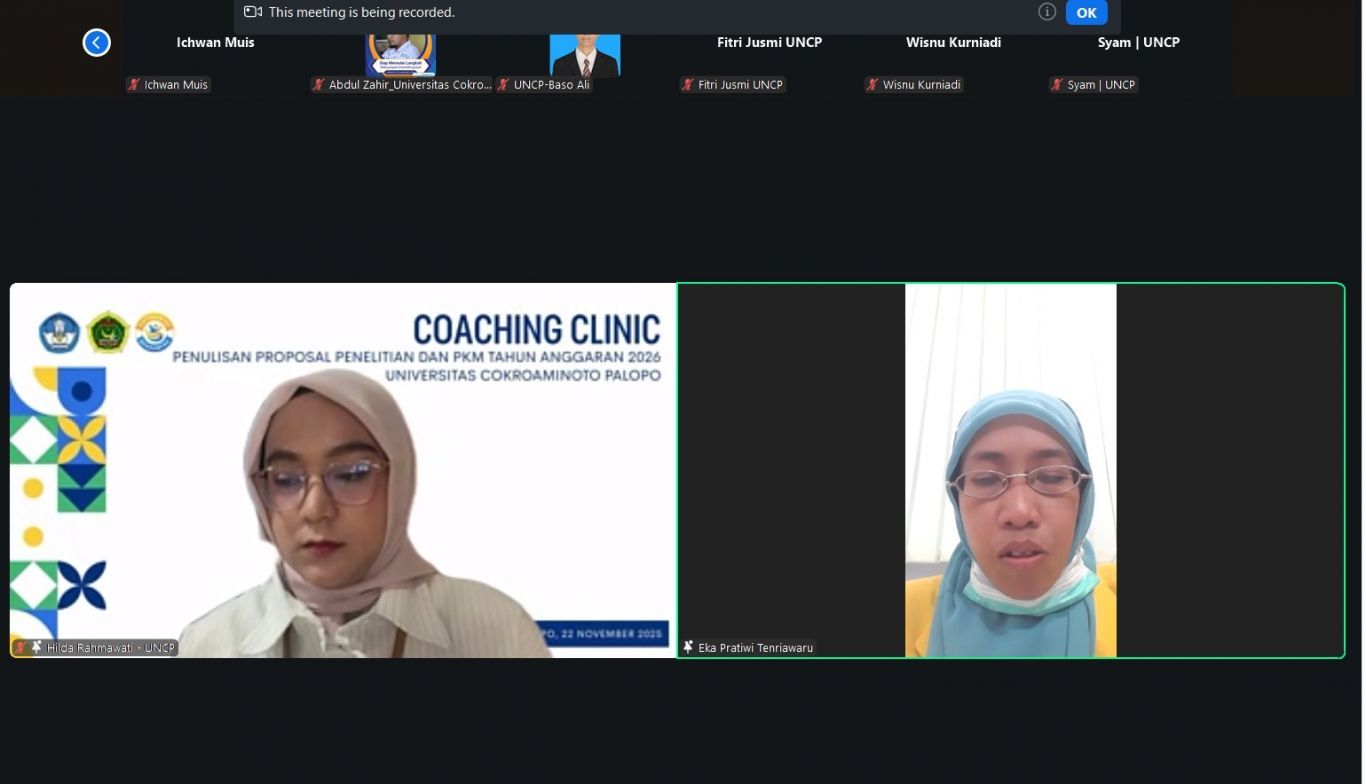This screenshot has height=784, width=1366.
Task: Click the pin icon on Eka Pratiwi Tenriawaru's tile
Action: [x=688, y=647]
